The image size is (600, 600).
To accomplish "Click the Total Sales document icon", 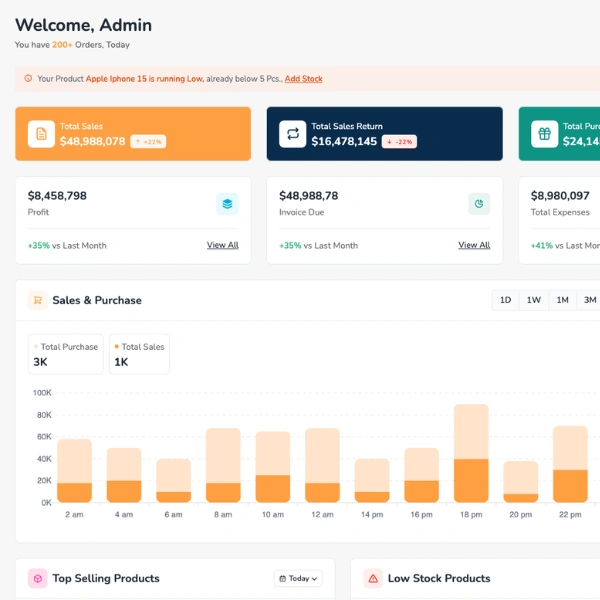I will (41, 134).
